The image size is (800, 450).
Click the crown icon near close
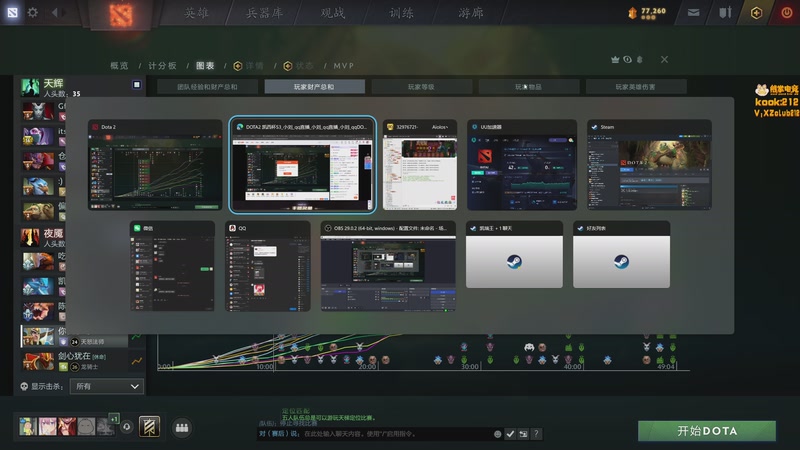click(x=615, y=60)
